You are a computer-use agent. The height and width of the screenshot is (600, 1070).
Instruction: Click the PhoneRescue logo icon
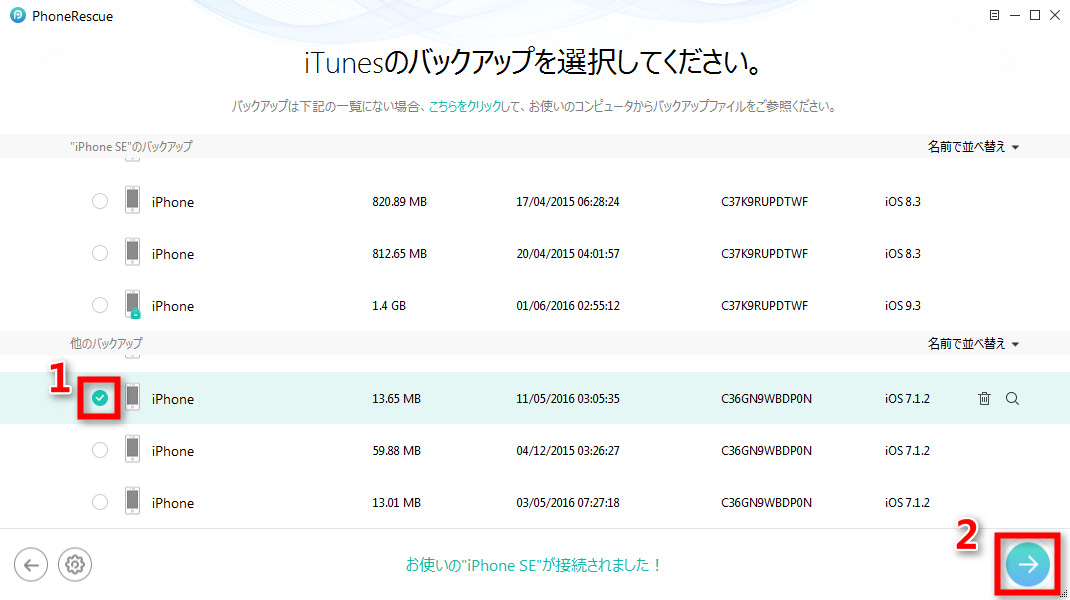18,16
